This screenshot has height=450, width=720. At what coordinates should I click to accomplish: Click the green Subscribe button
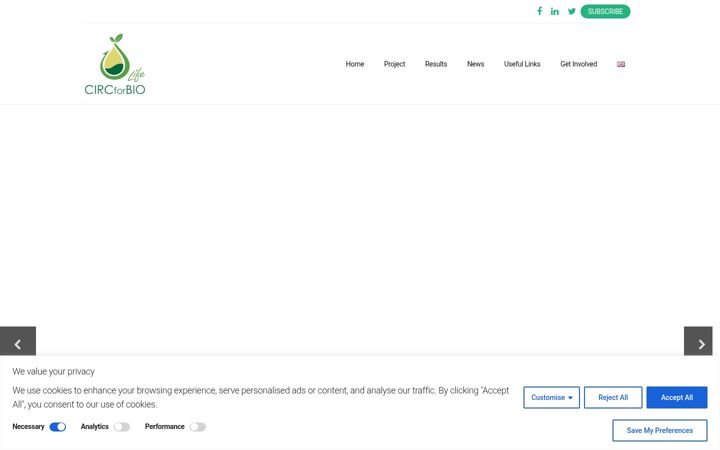tap(605, 11)
